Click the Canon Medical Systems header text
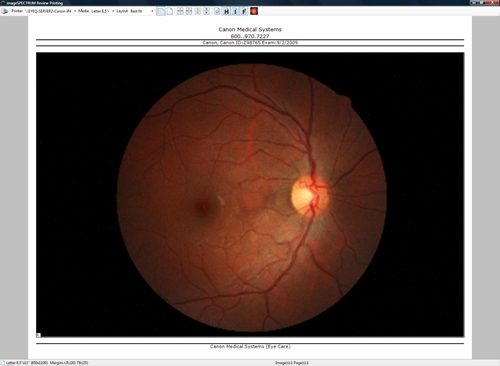500x366 pixels. coord(250,29)
